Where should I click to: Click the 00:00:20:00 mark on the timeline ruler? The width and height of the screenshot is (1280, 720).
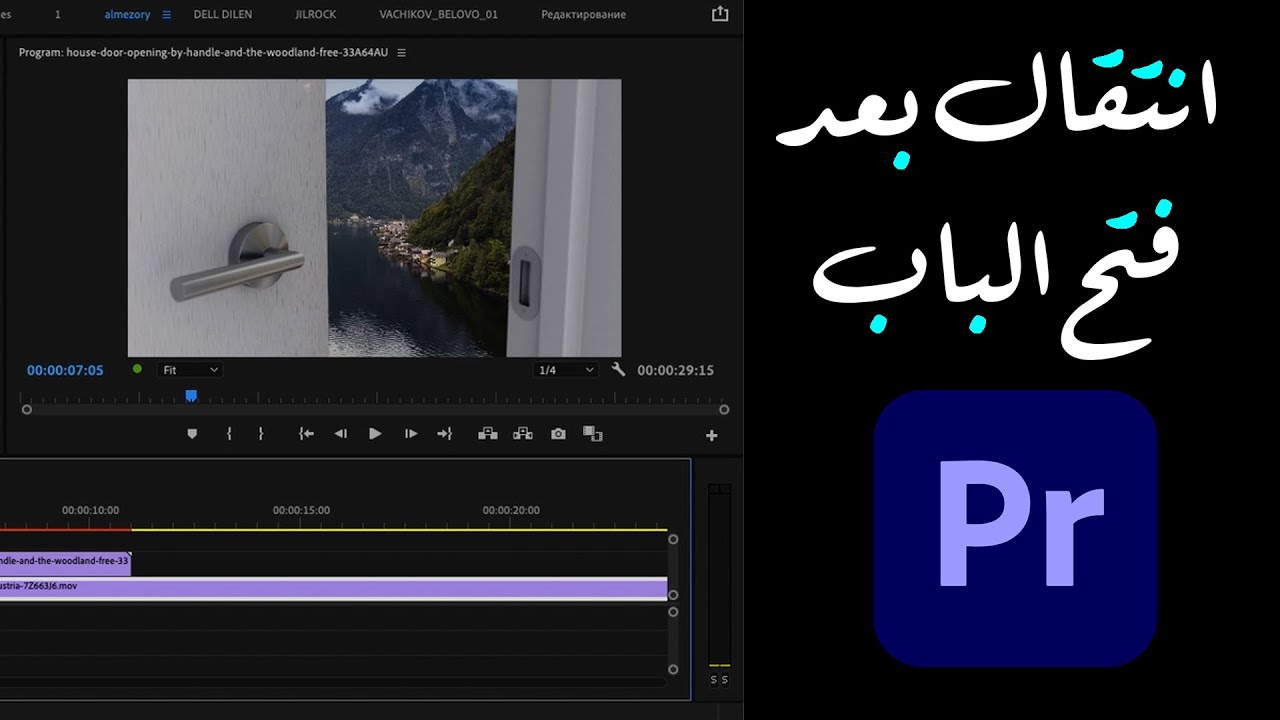(x=511, y=510)
